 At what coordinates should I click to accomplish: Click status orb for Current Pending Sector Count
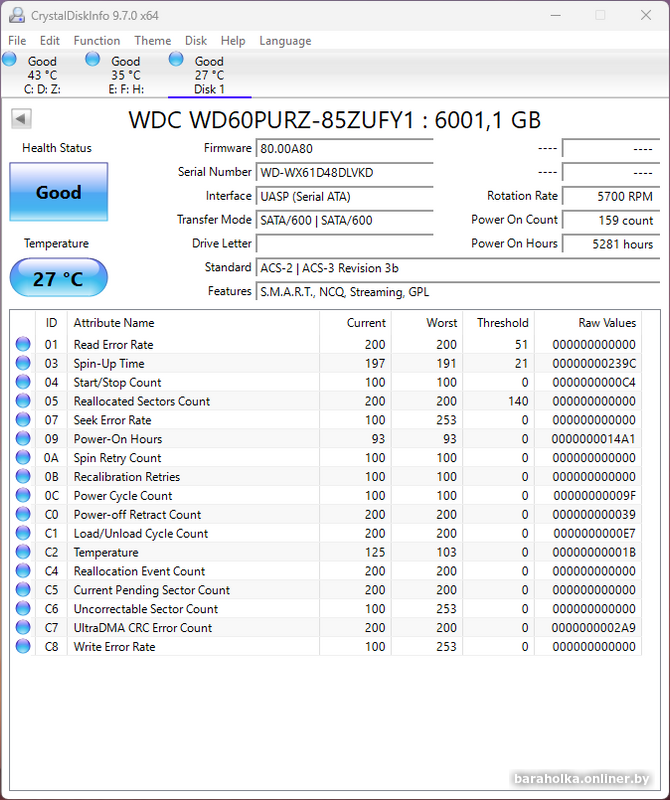point(23,589)
